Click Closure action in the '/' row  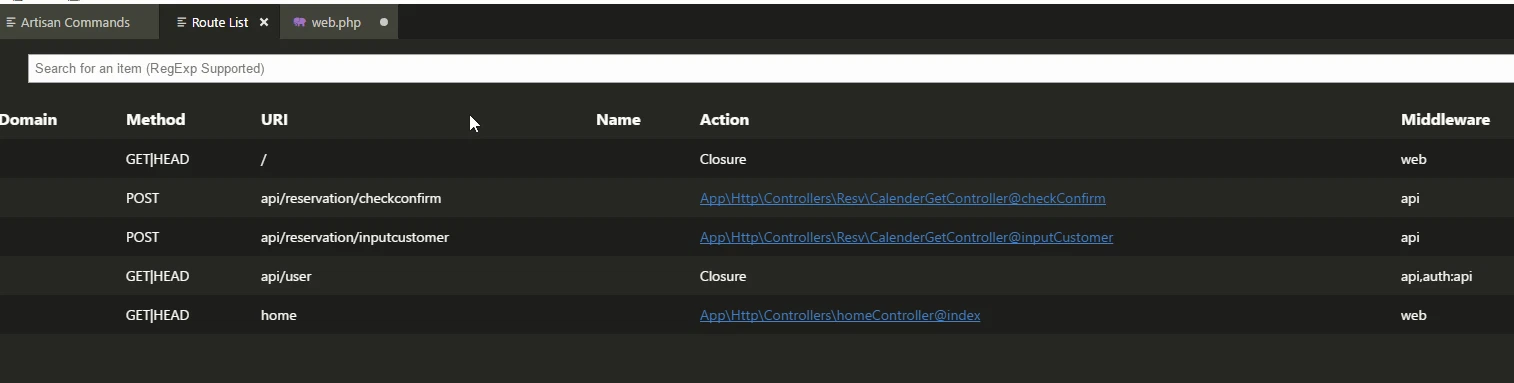point(723,159)
